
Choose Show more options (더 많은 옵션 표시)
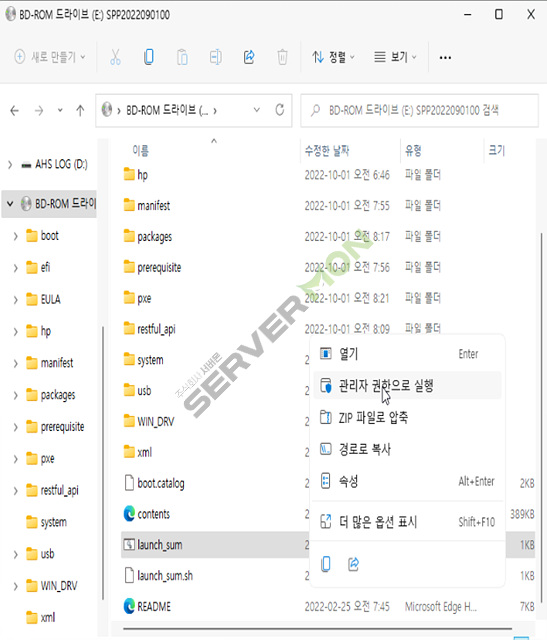click(x=407, y=521)
